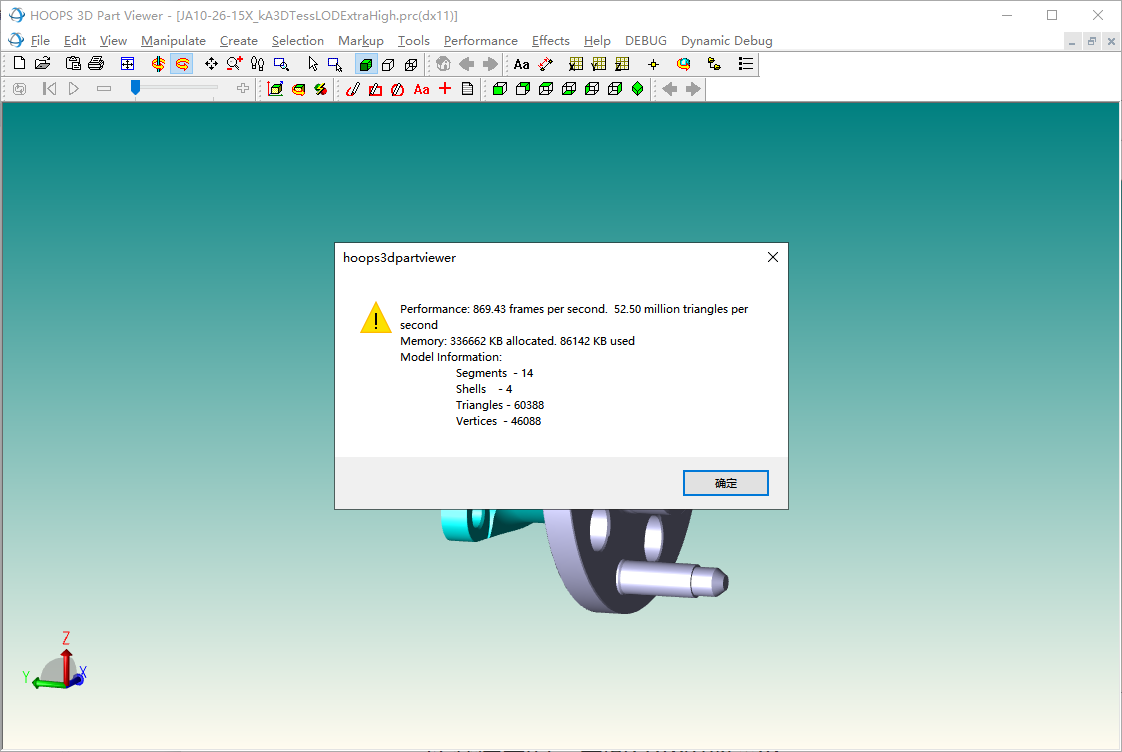Open the Effects menu
1122x752 pixels.
(550, 41)
